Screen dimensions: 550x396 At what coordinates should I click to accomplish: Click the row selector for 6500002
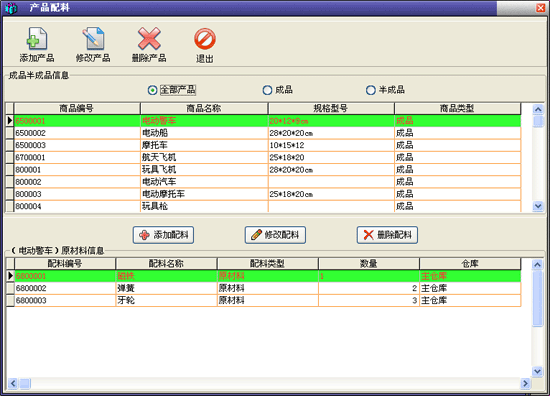[10, 133]
